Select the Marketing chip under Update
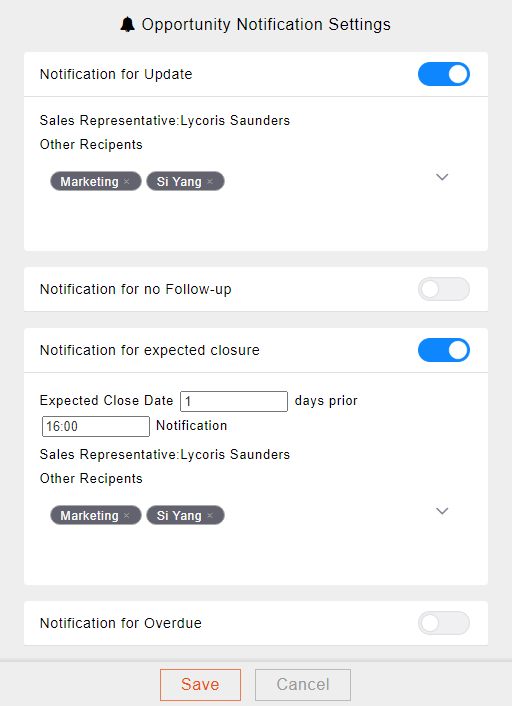The height and width of the screenshot is (706, 512). (89, 181)
